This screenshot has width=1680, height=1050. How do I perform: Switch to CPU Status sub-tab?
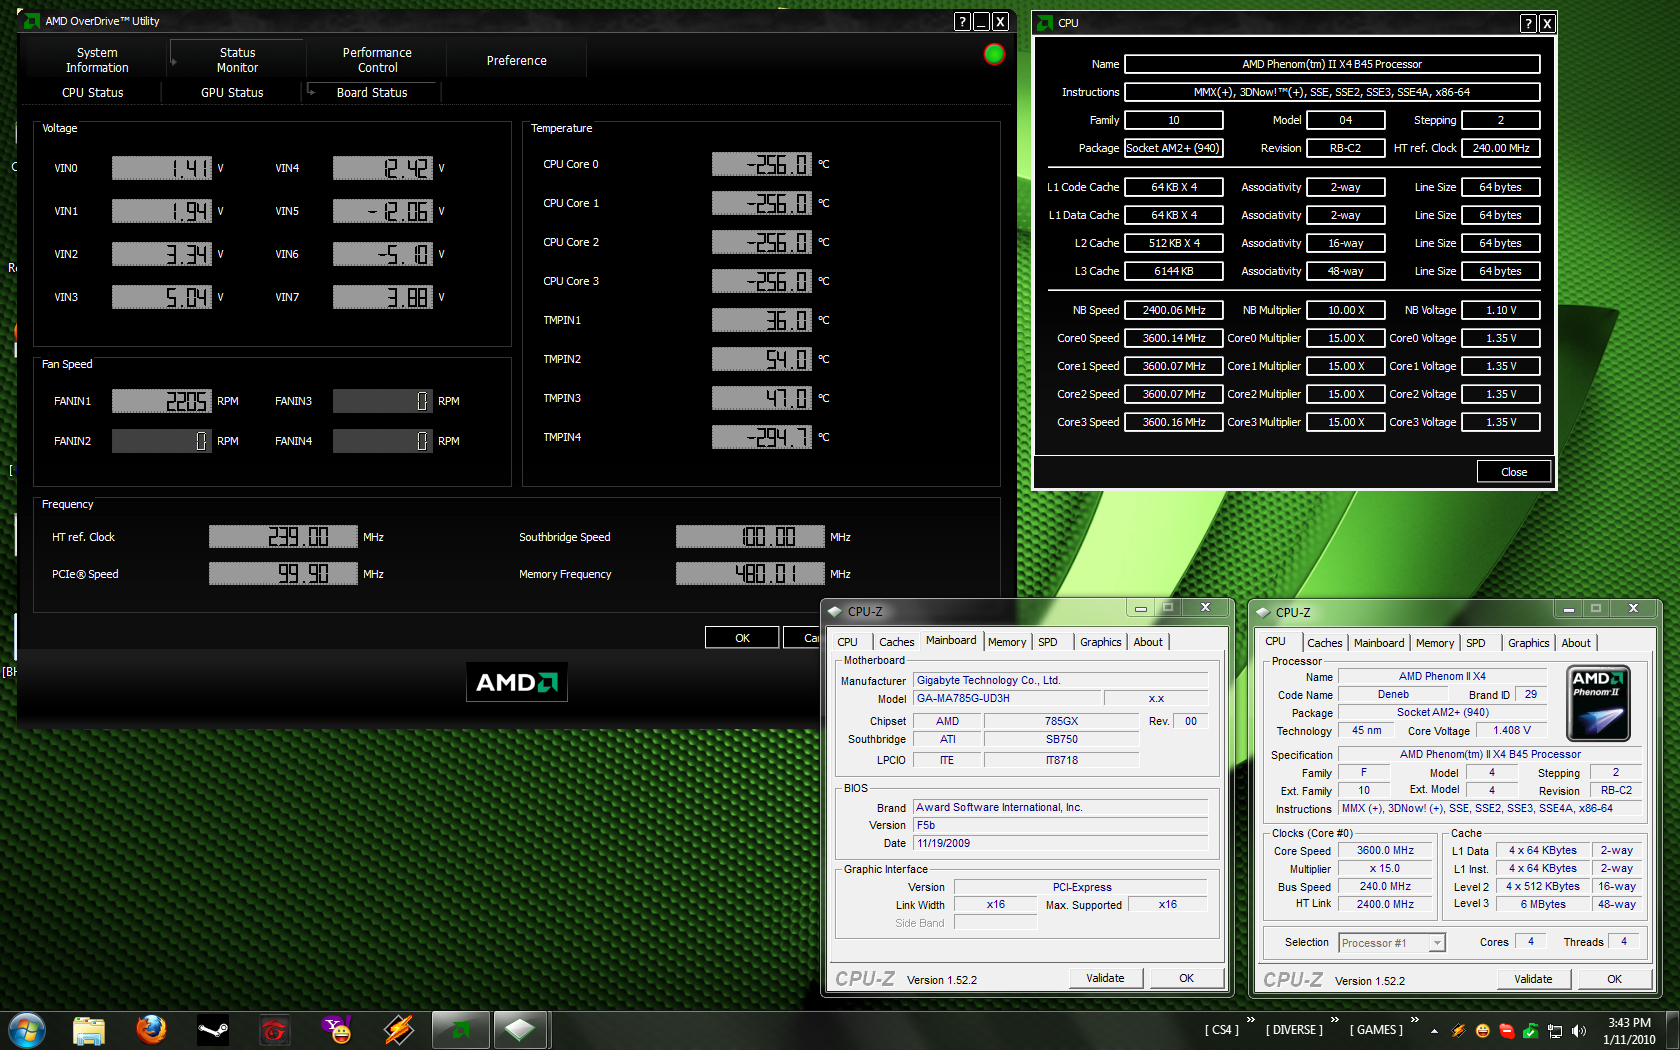(x=93, y=92)
